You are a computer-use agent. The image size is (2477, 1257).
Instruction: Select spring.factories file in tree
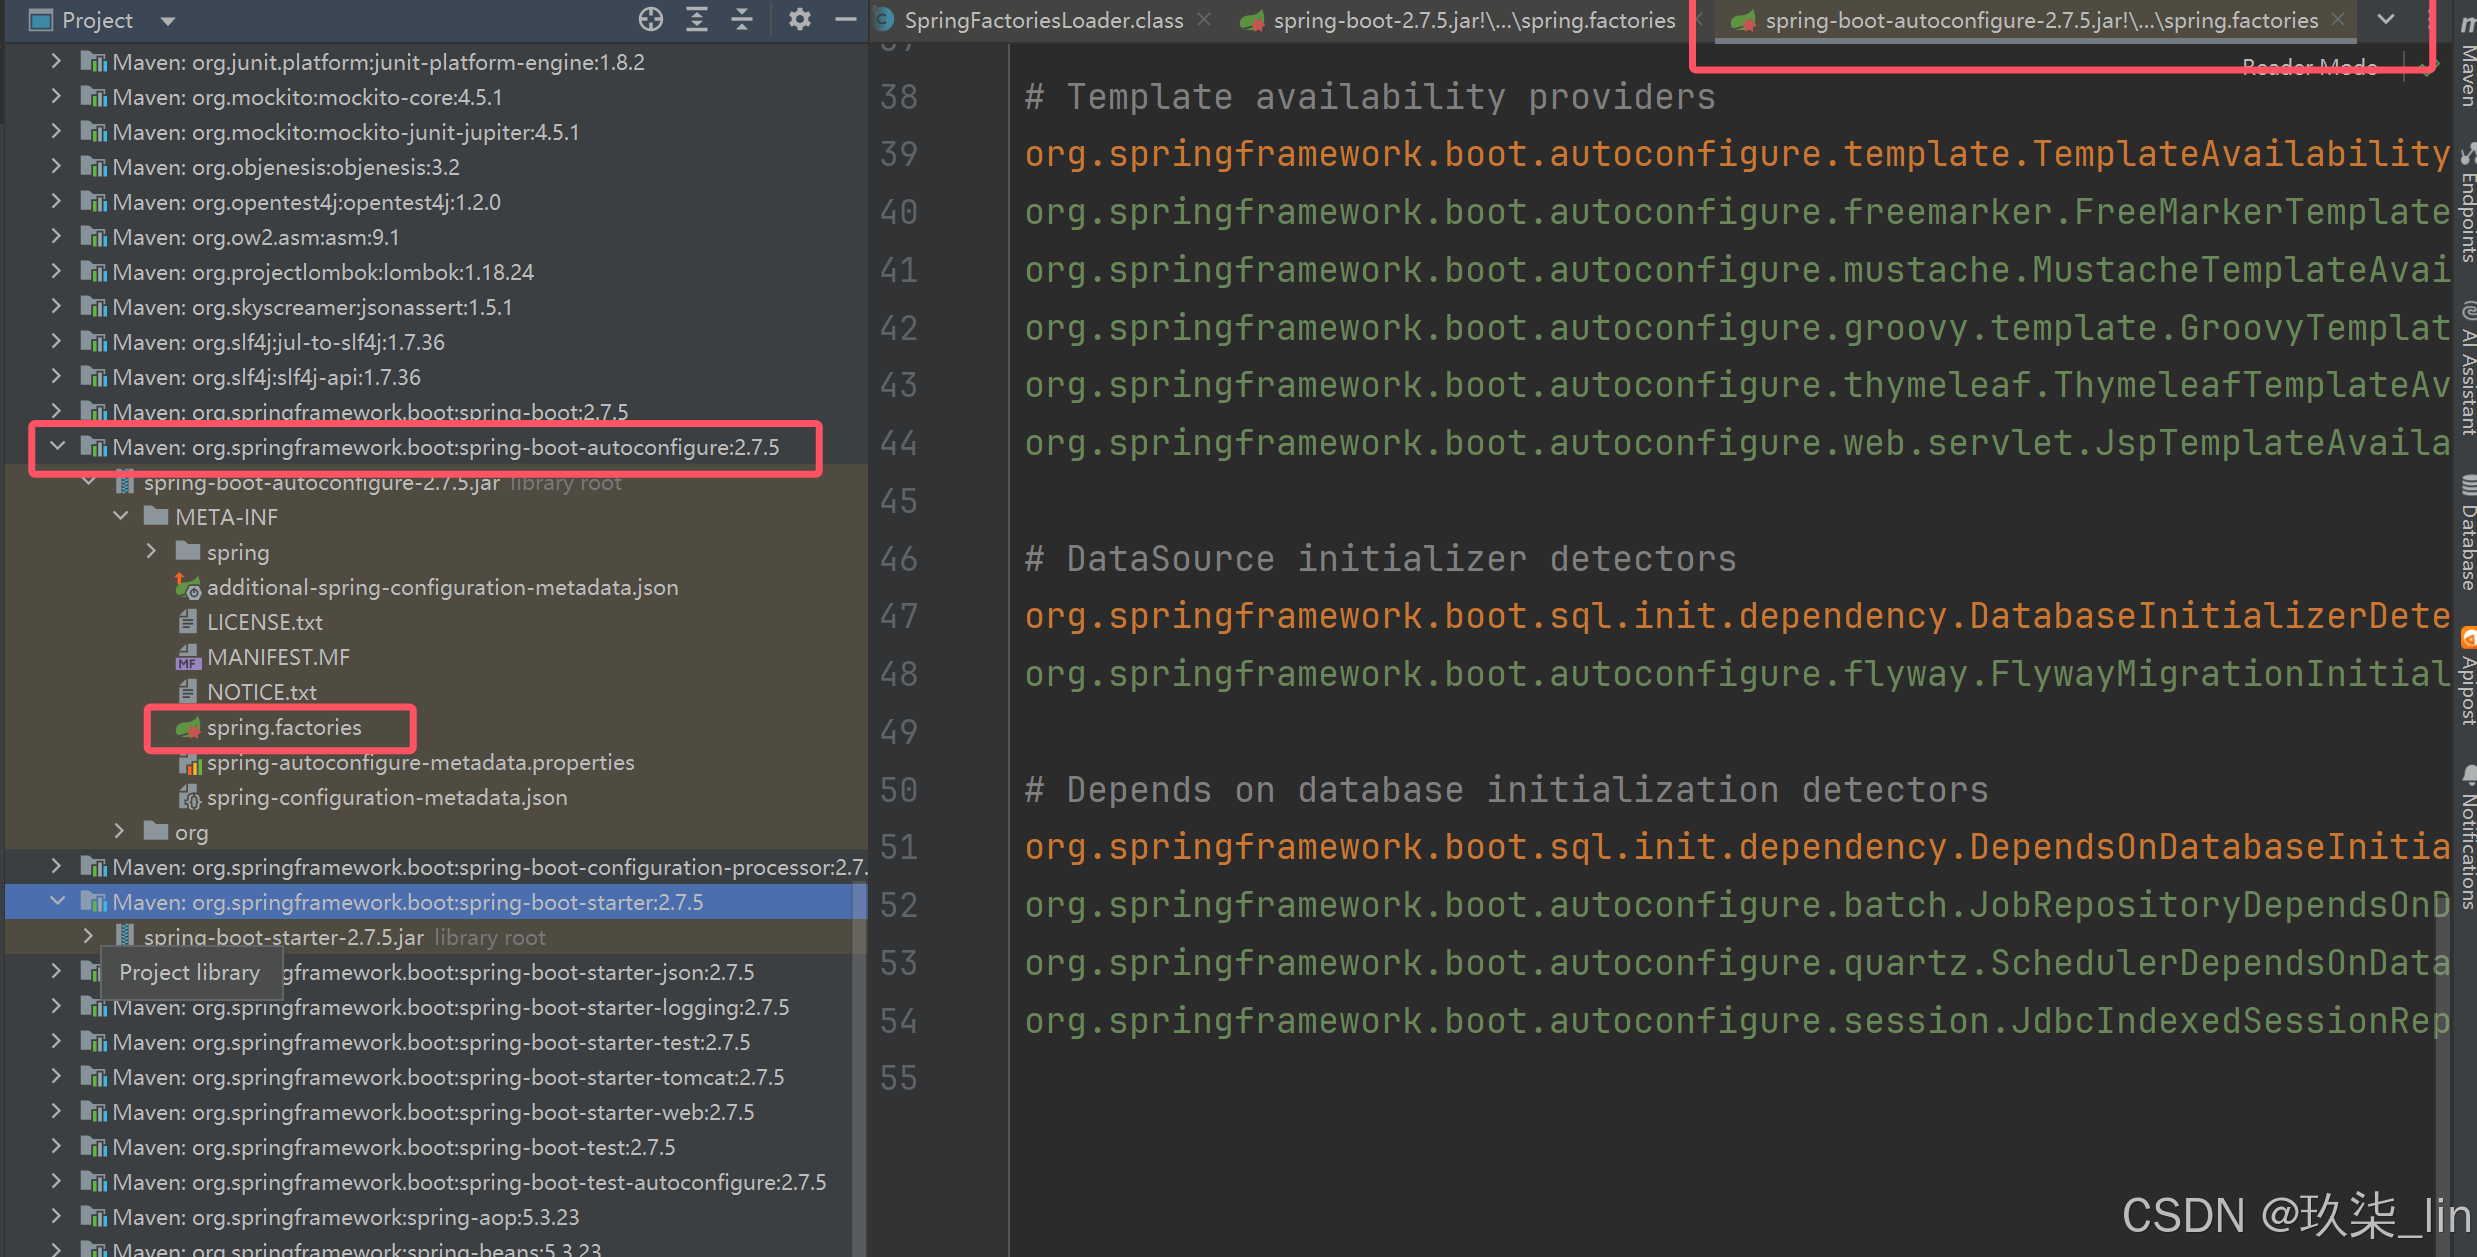click(x=283, y=727)
